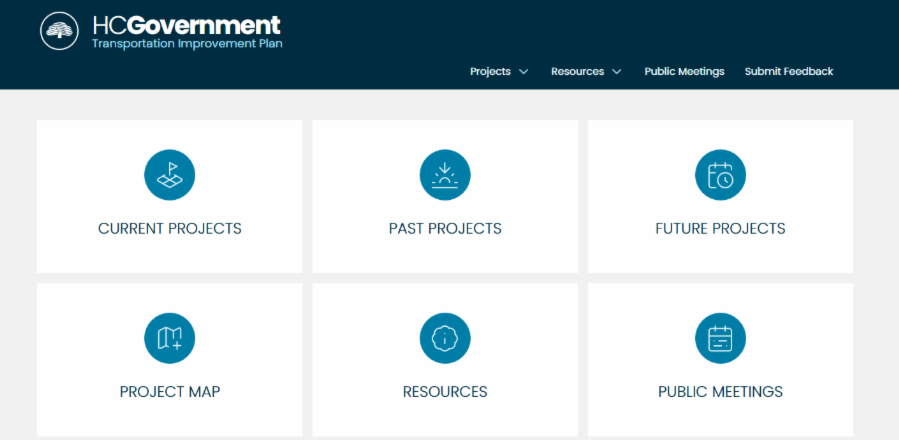Select the PAST PROJECTS card label
The image size is (899, 440).
coord(445,229)
